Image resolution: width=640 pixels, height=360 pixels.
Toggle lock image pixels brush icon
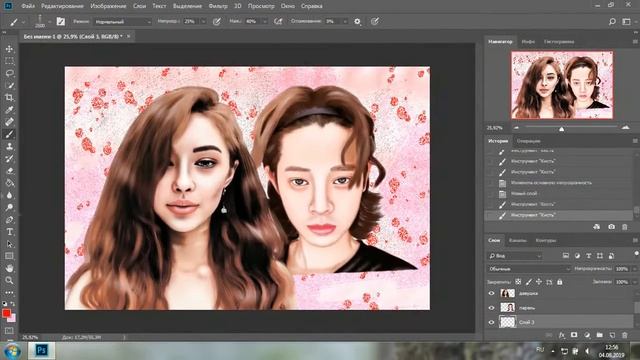(x=529, y=282)
